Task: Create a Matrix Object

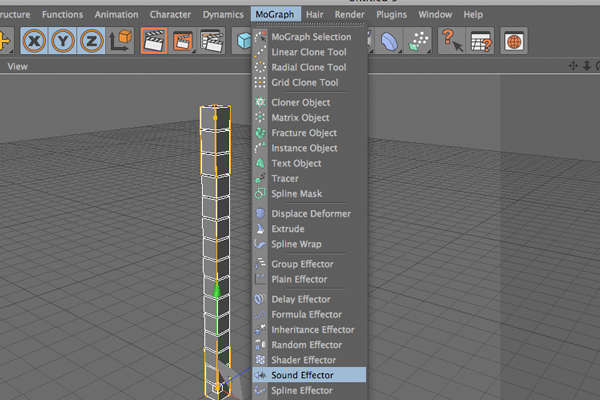Action: (310, 118)
